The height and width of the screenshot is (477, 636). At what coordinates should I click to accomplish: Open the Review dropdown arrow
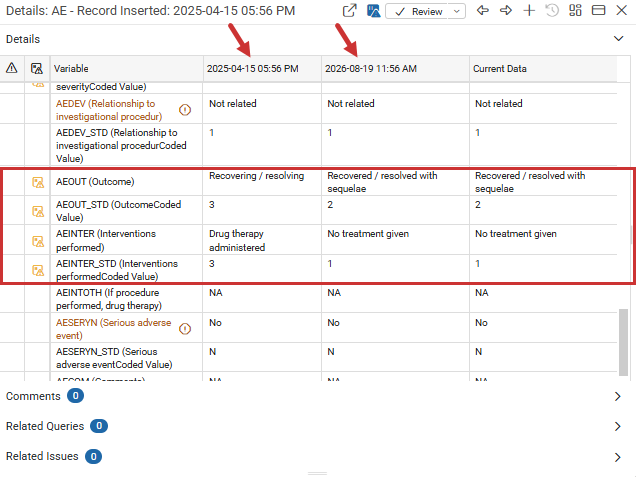tap(457, 11)
